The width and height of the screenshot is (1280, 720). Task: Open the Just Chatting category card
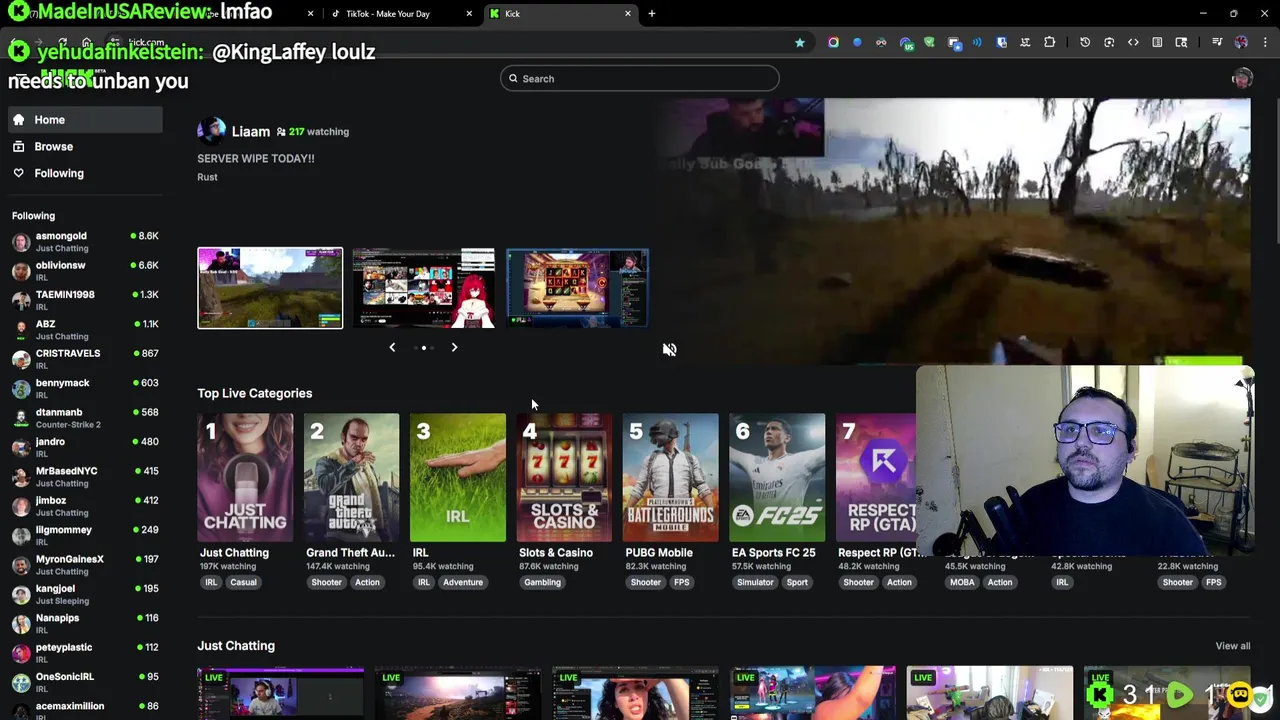[245, 477]
